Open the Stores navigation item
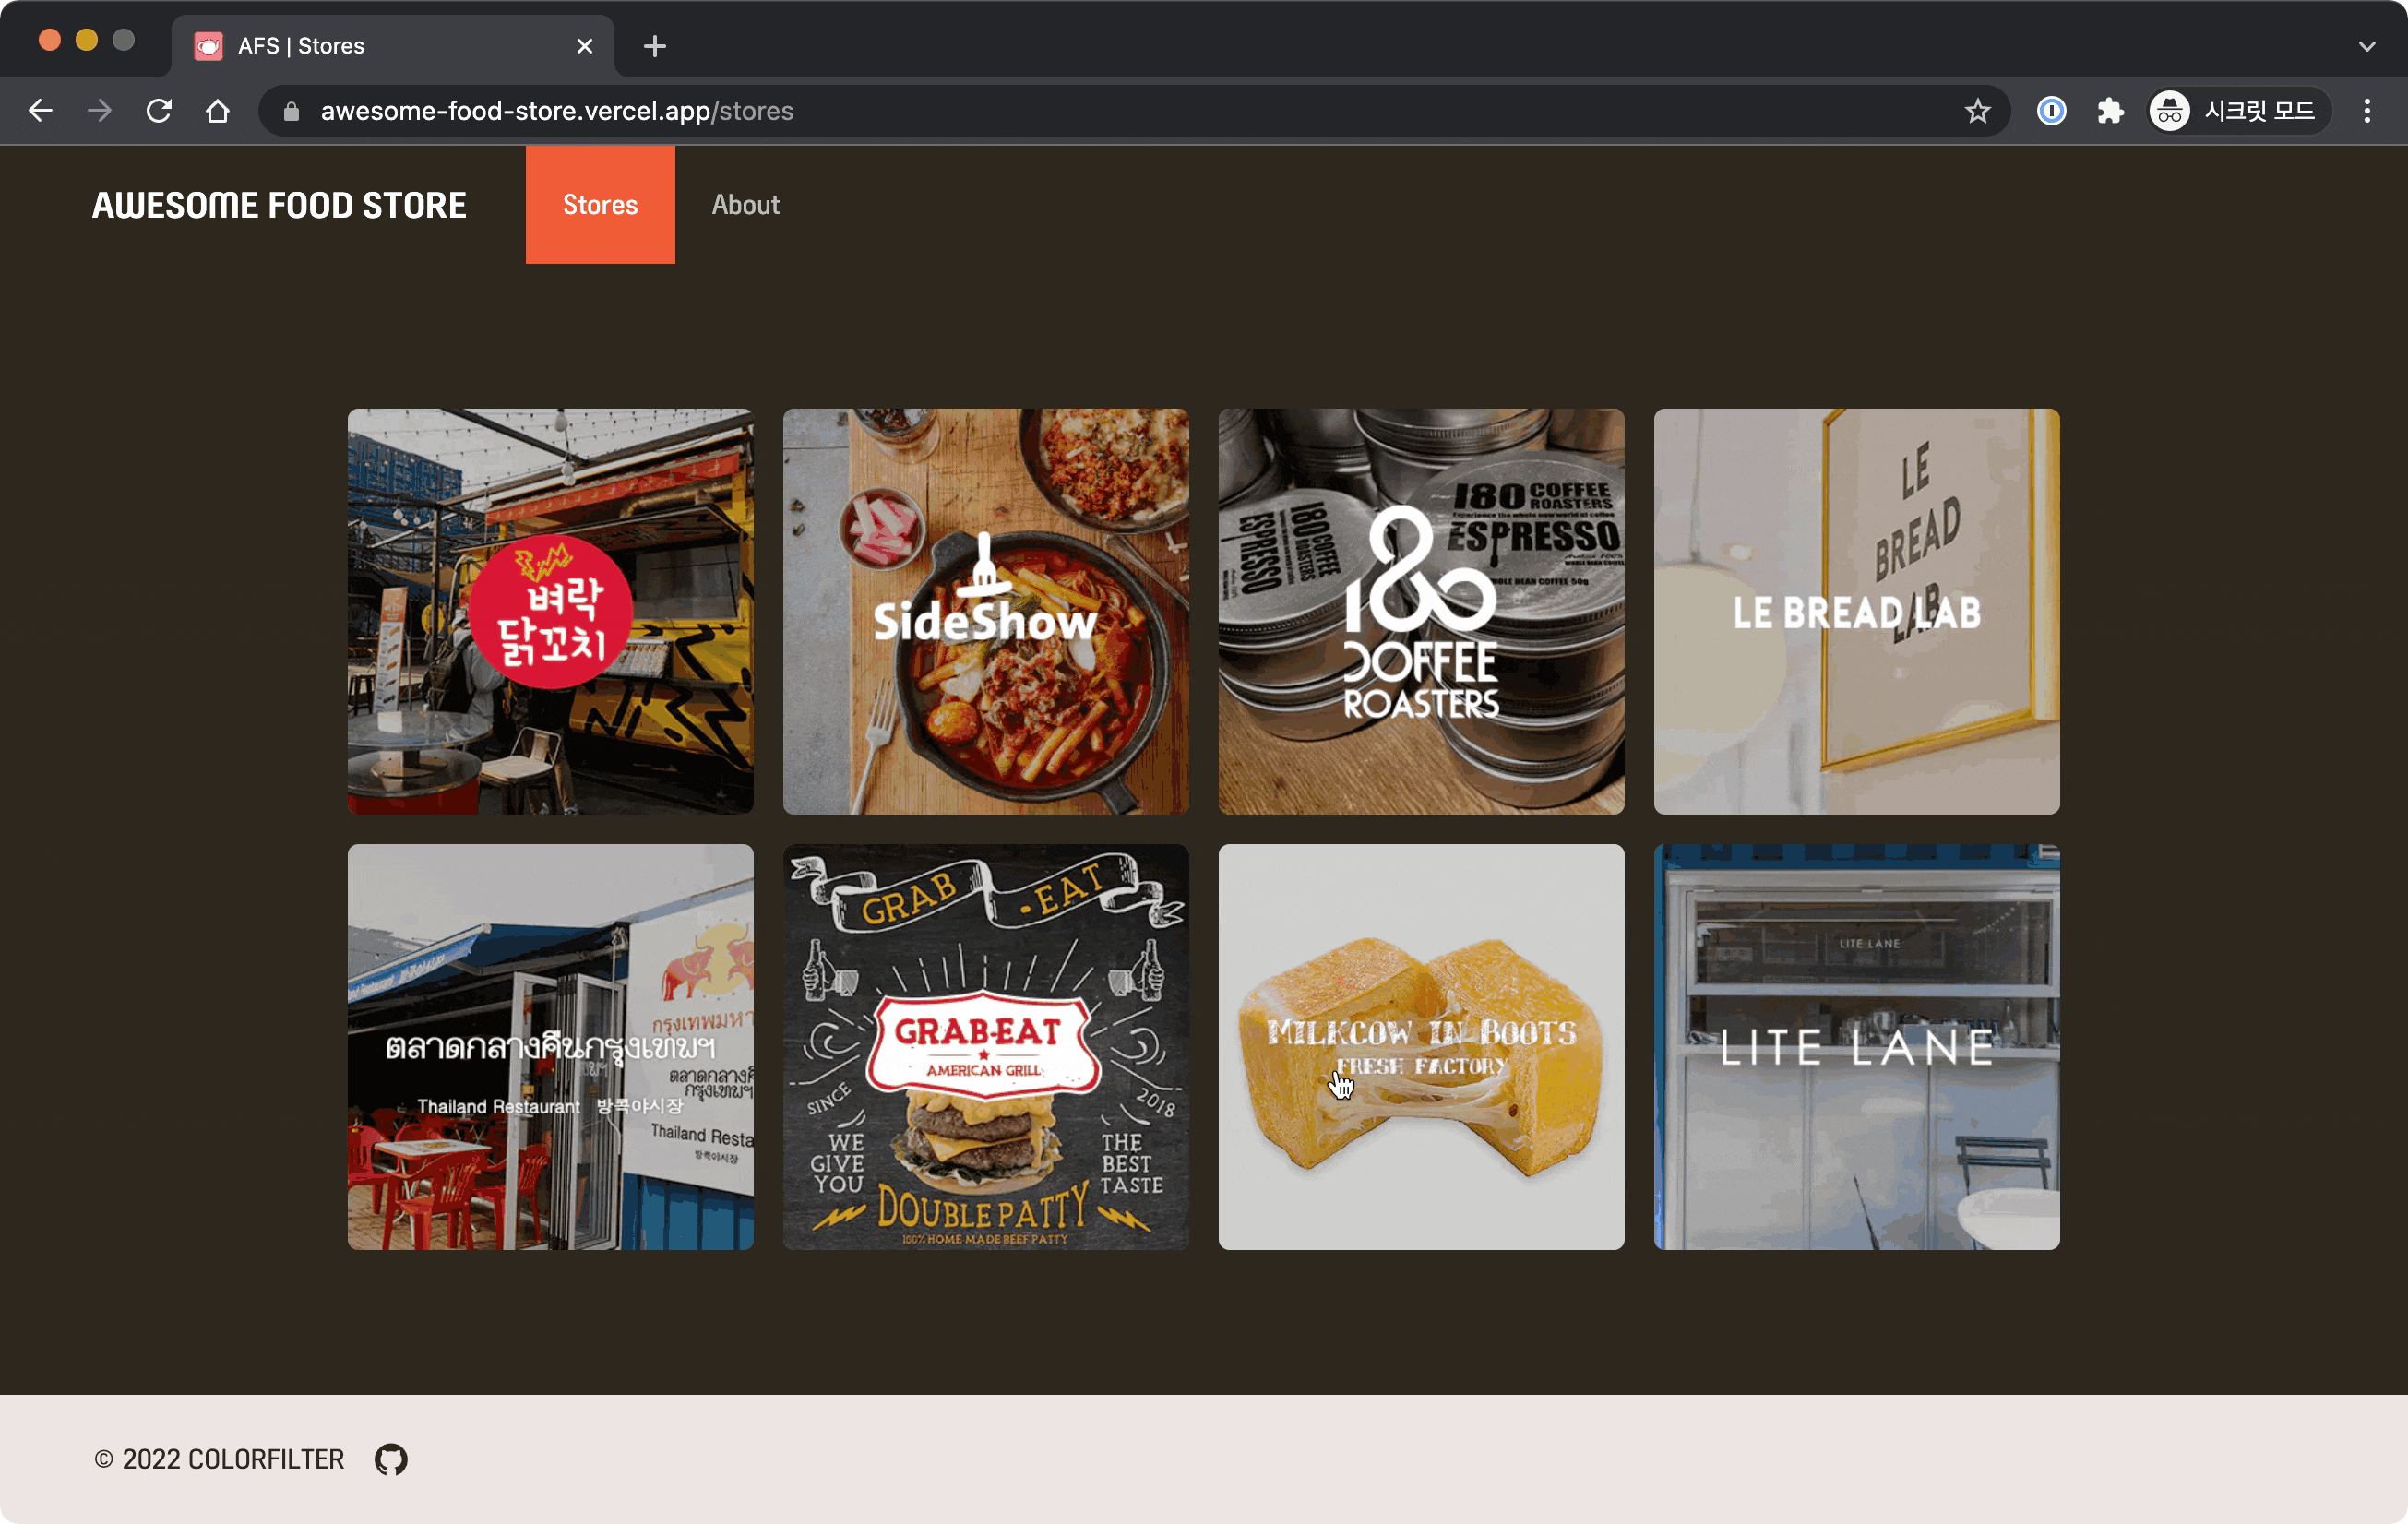This screenshot has height=1524, width=2408. coord(600,205)
